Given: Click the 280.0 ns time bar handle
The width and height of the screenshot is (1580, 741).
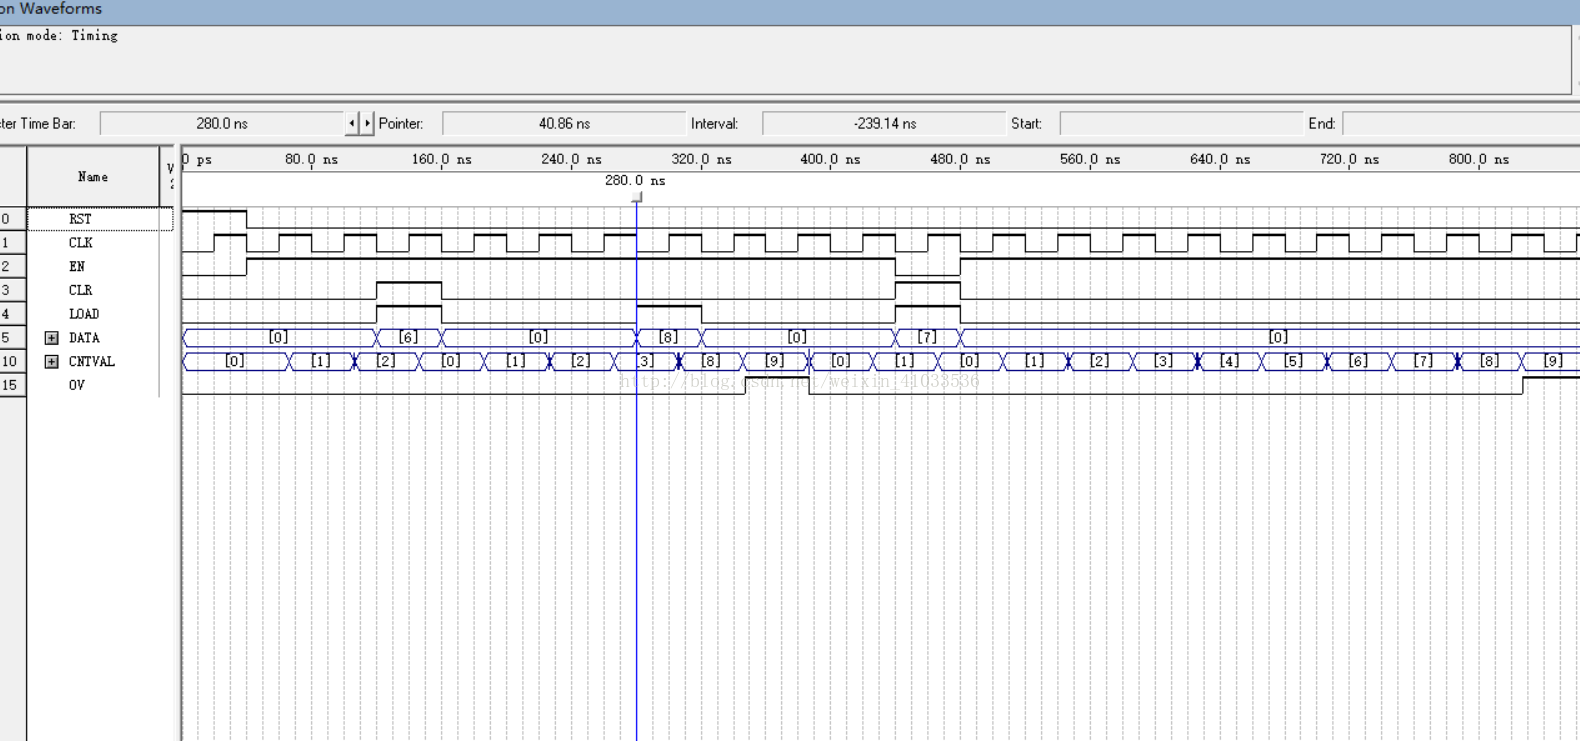Looking at the screenshot, I should [x=637, y=198].
